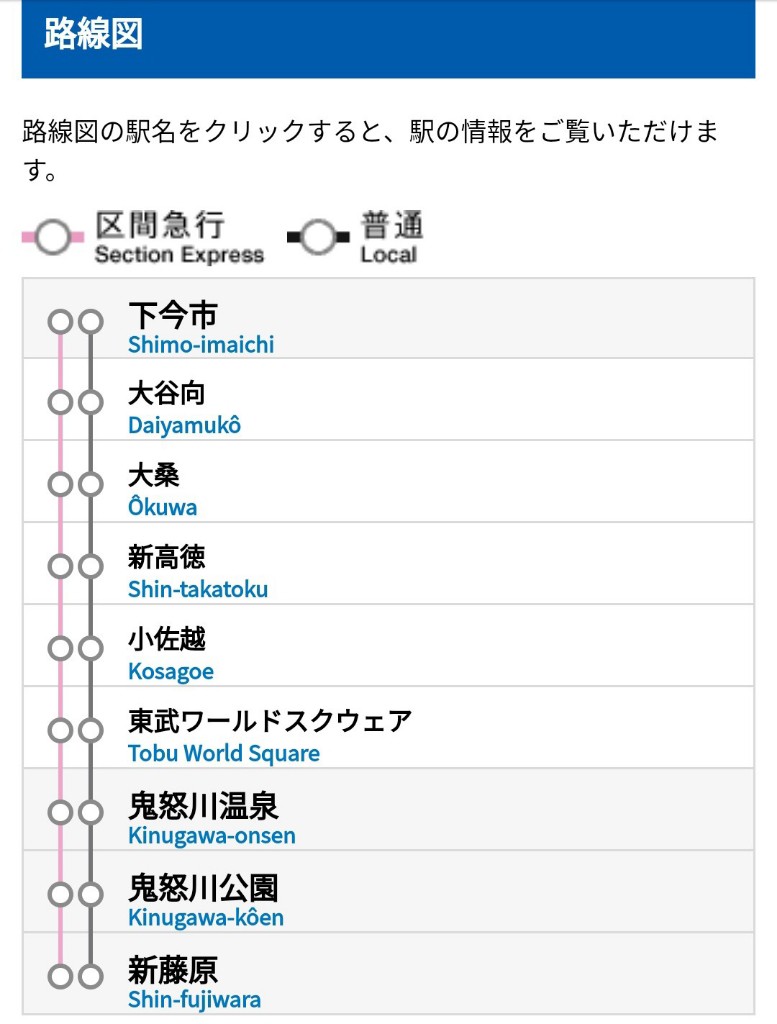The image size is (777, 1024).
Task: Go to Tobu World Square station
Action: [270, 736]
